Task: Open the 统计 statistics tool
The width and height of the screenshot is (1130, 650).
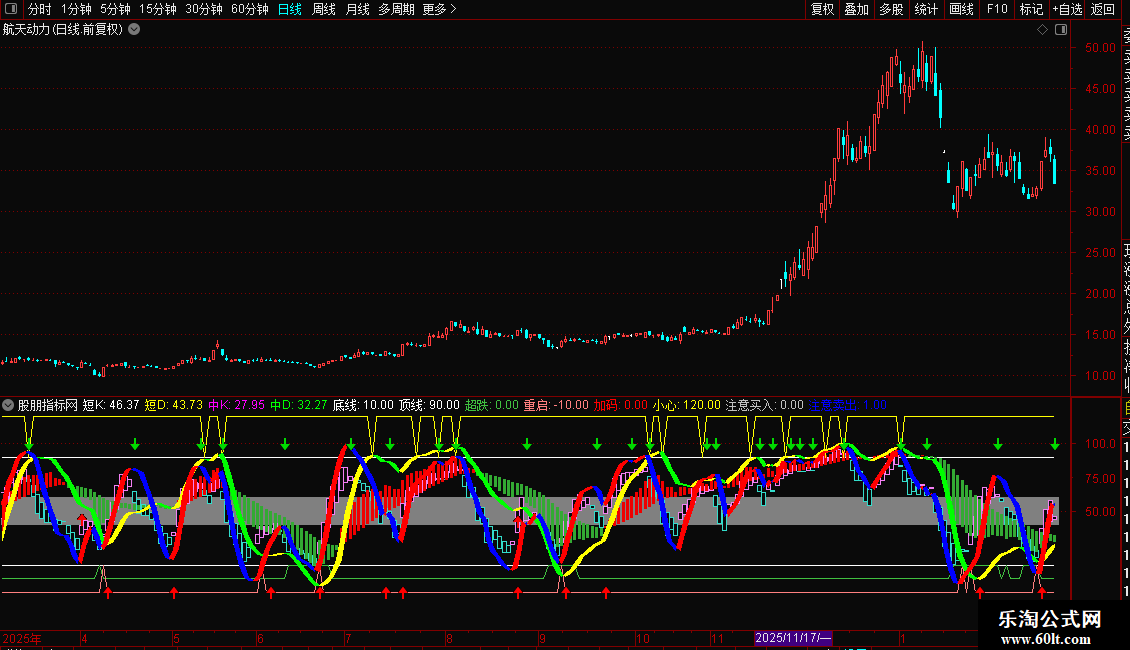Action: pyautogui.click(x=927, y=9)
